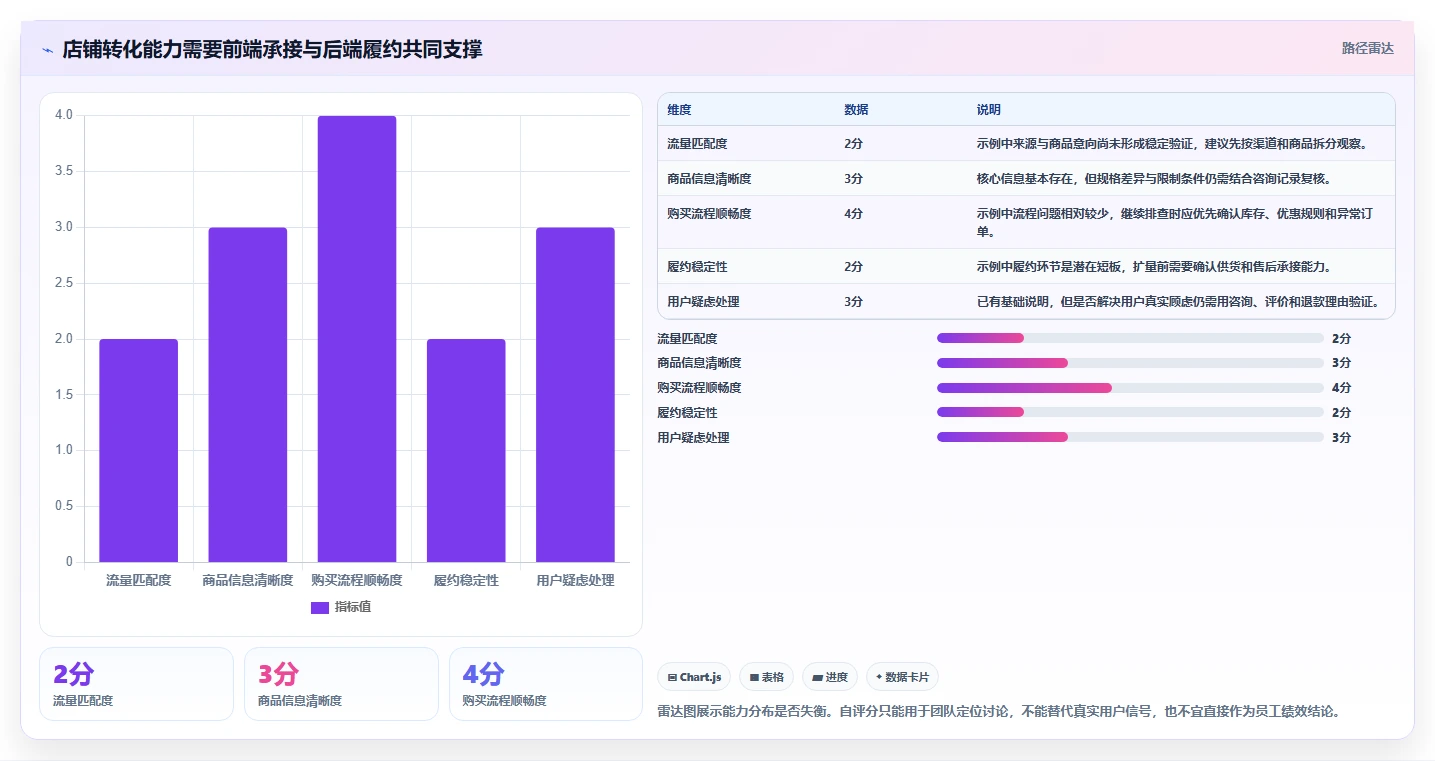Screen dimensions: 1435x761
Task: Click the 履约稳定性 bar in the chart
Action: point(466,450)
